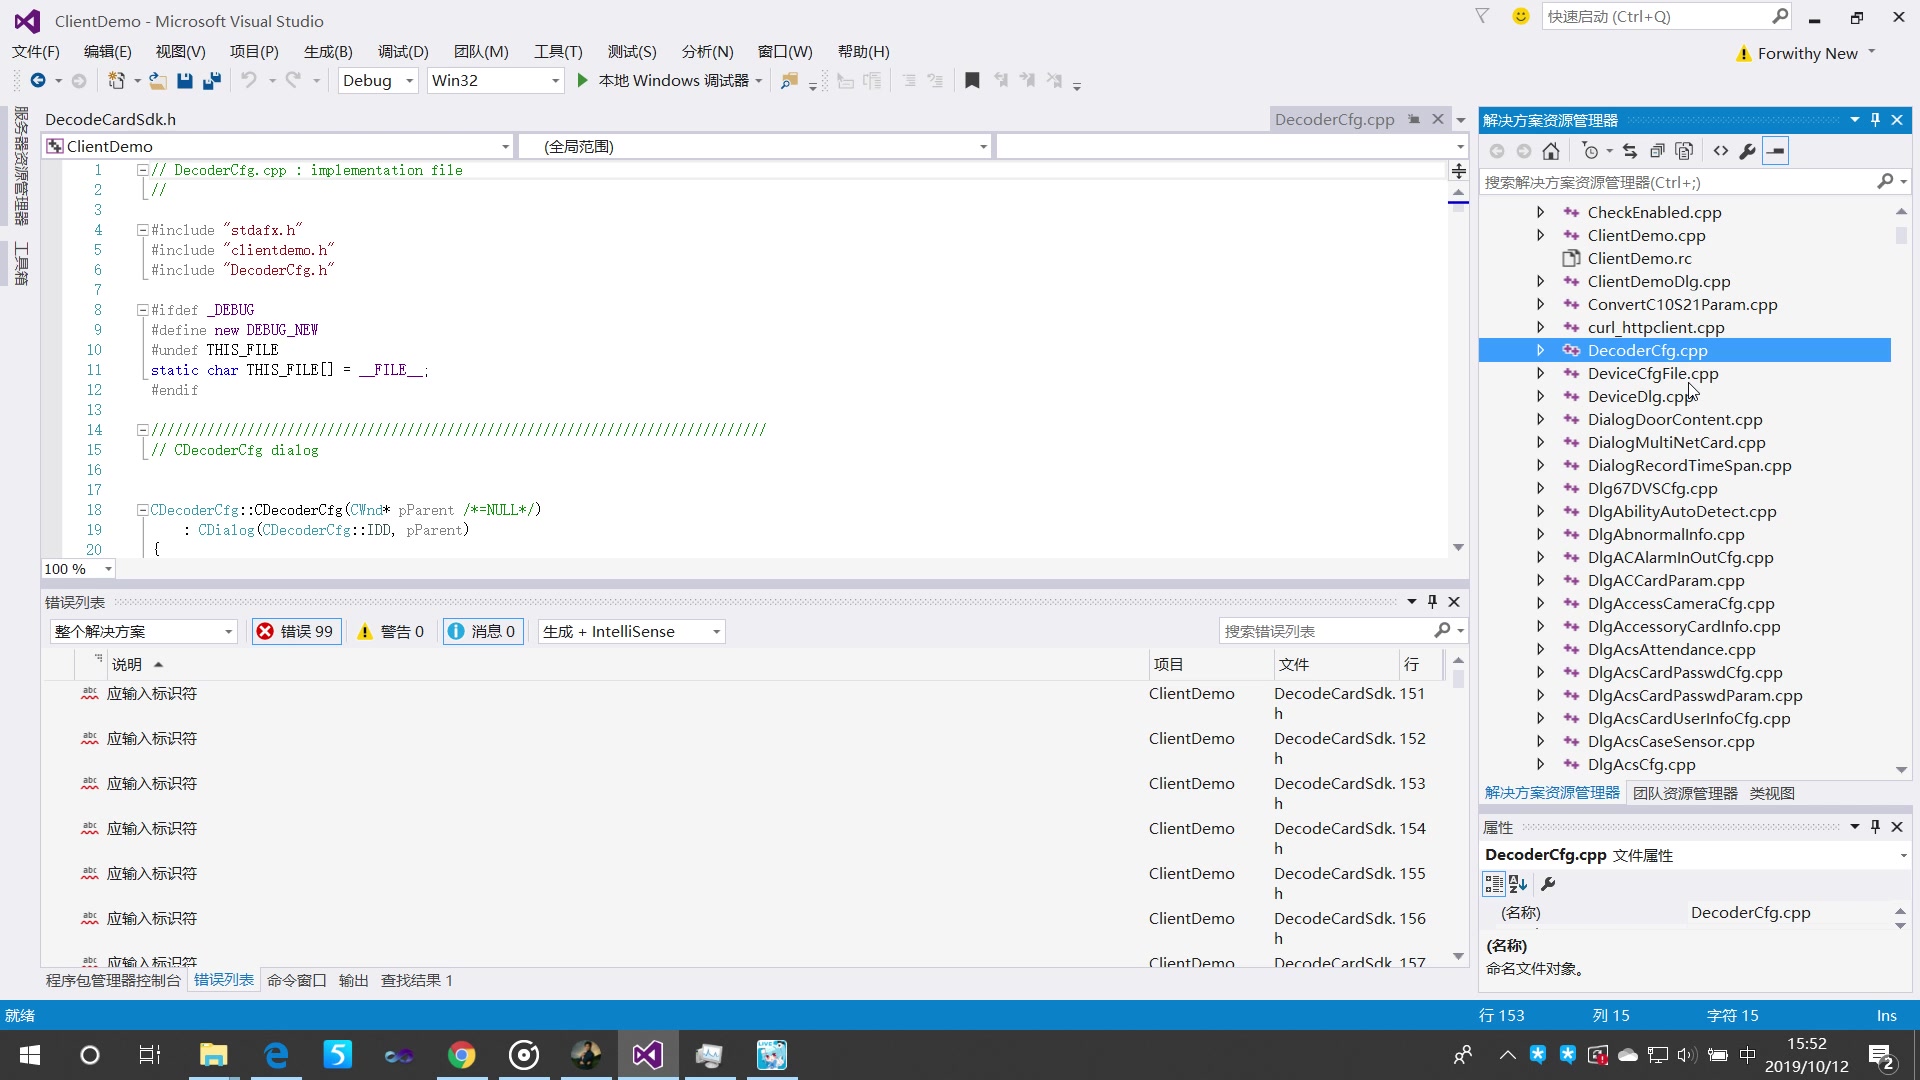Toggle a bookmark with the bookmark icon
The width and height of the screenshot is (1920, 1080).
point(972,81)
